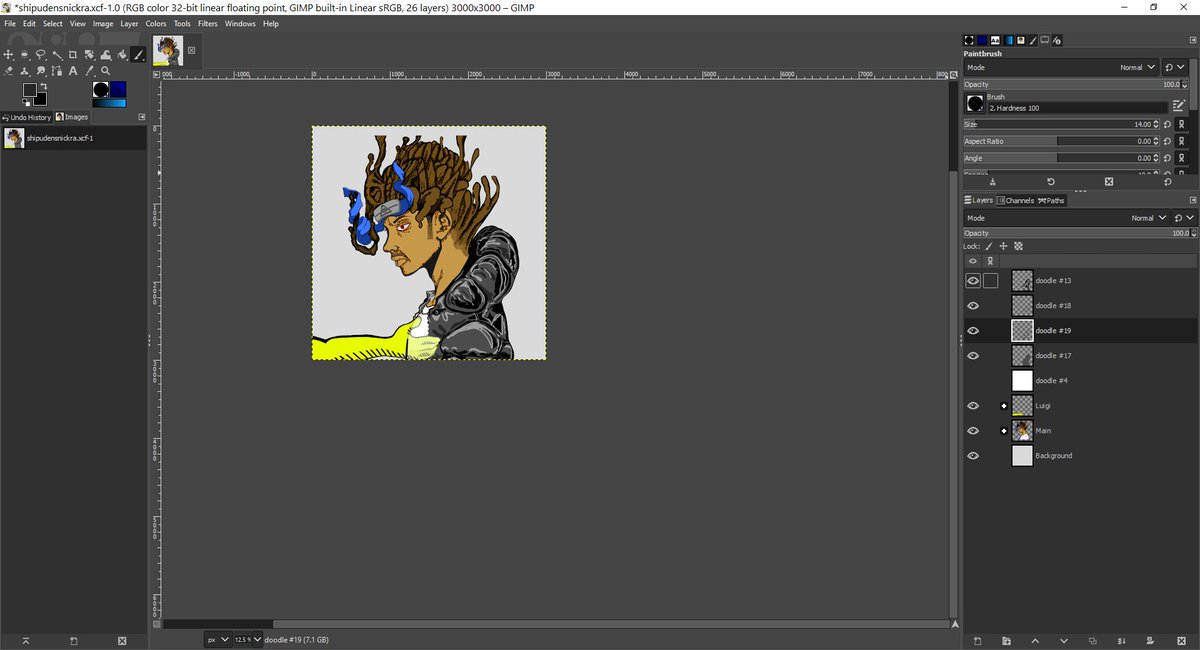Select the Text tool

73,71
